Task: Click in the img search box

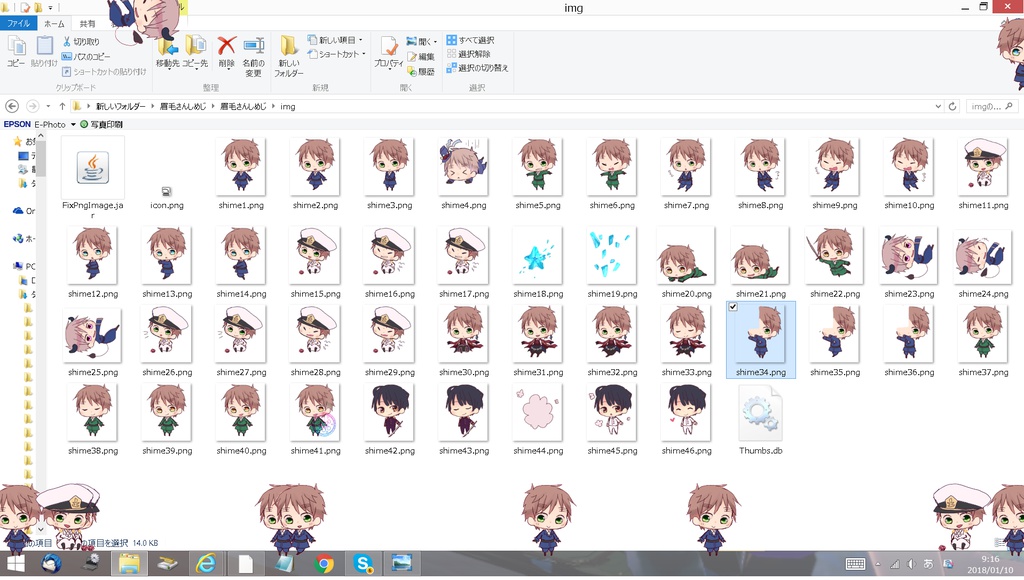Action: tap(991, 106)
